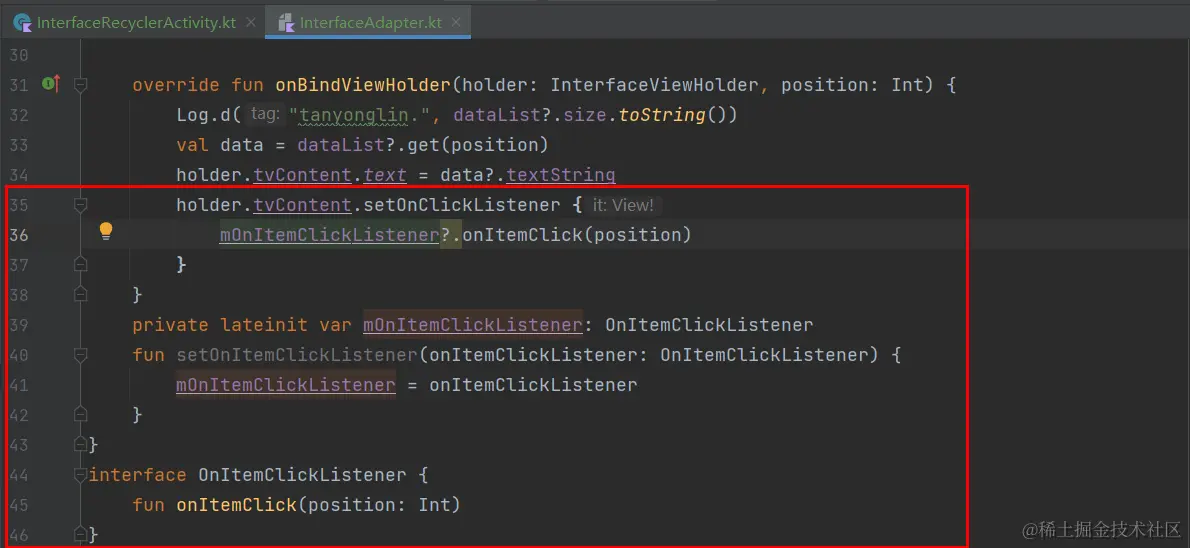Click the 'it: View!' inlay hint

click(622, 205)
